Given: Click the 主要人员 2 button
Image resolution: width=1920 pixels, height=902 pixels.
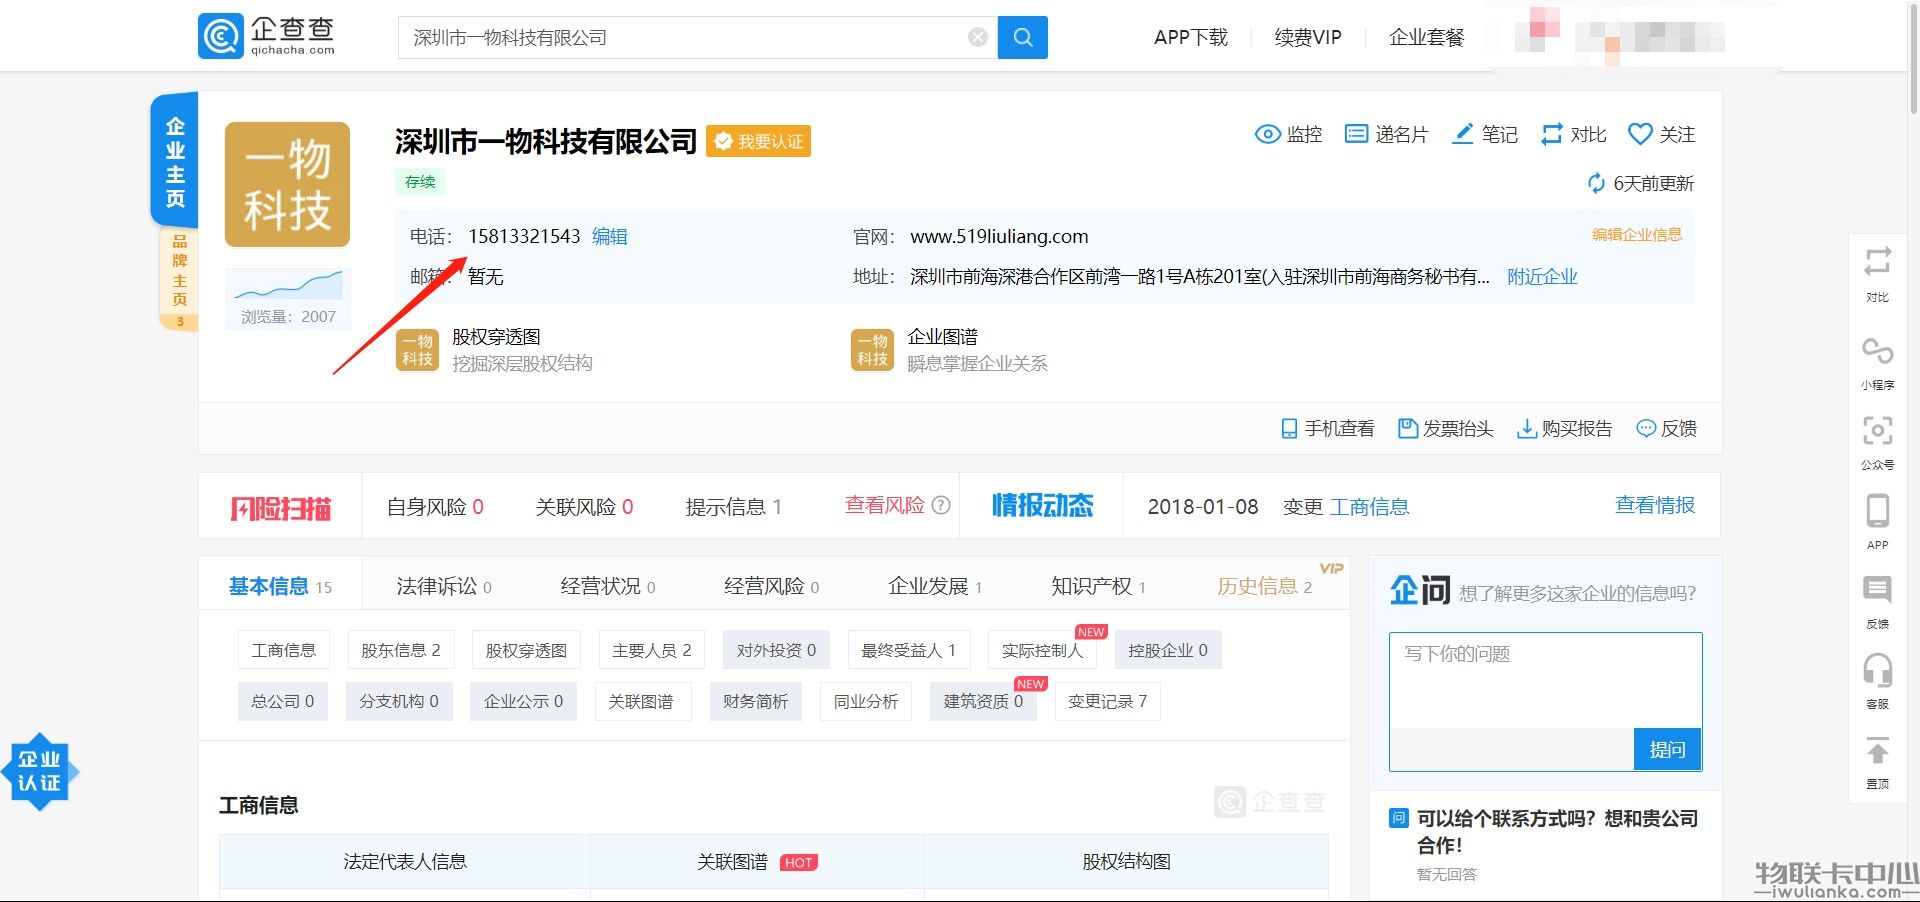Looking at the screenshot, I should [652, 650].
